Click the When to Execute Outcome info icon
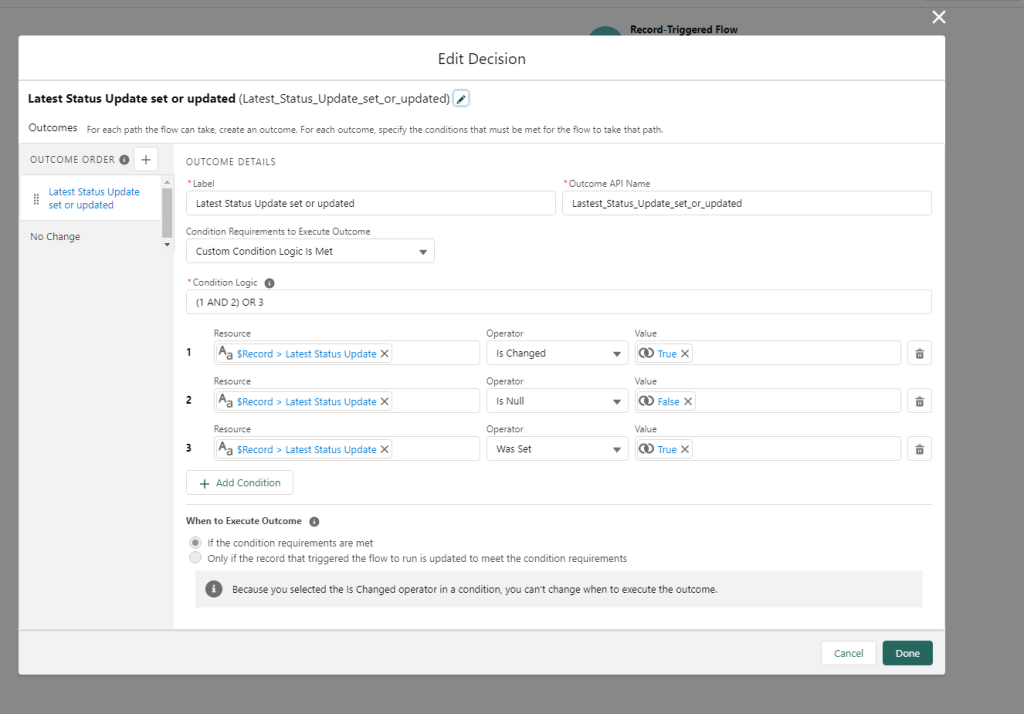This screenshot has height=714, width=1024. tap(314, 521)
